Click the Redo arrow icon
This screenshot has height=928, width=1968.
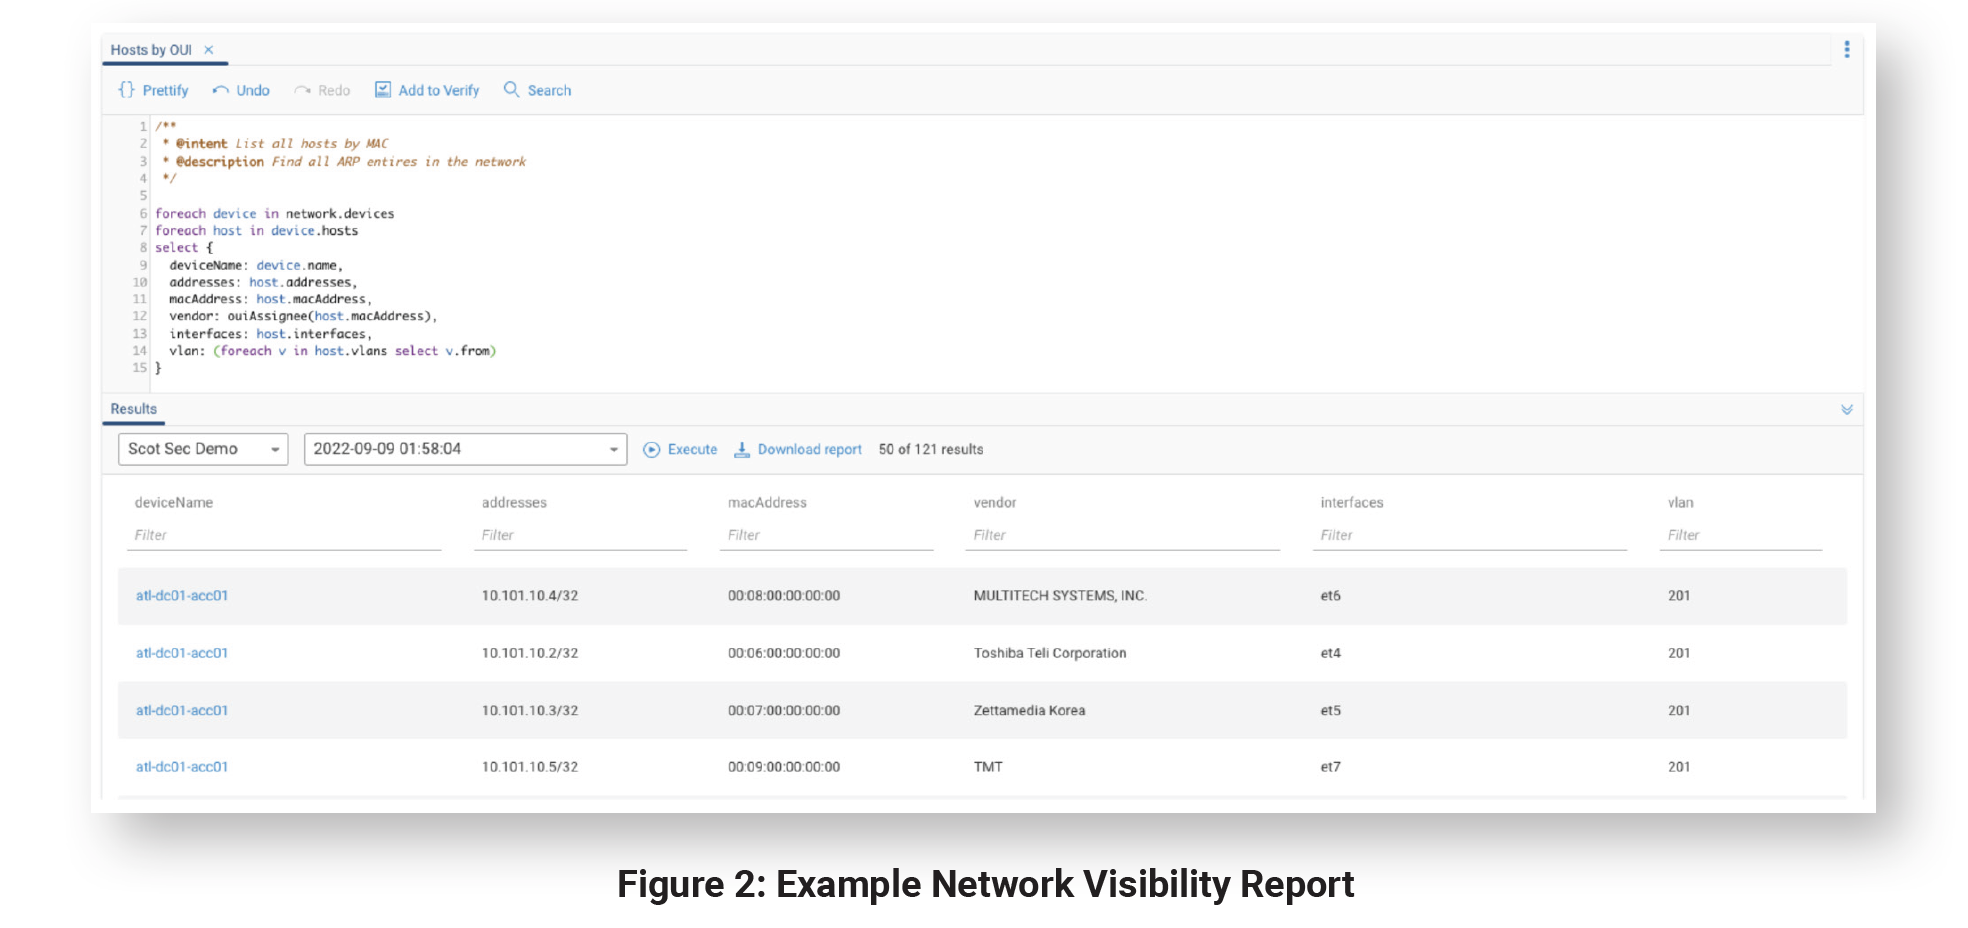pos(302,90)
